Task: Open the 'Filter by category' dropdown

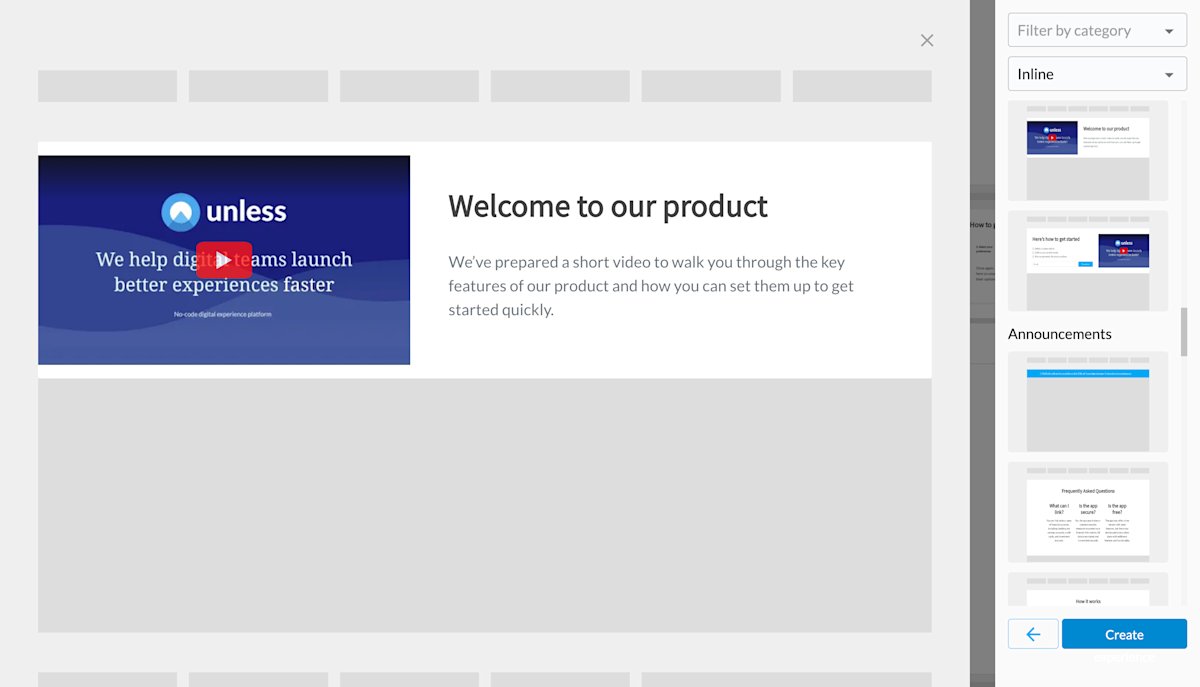Action: click(1097, 30)
